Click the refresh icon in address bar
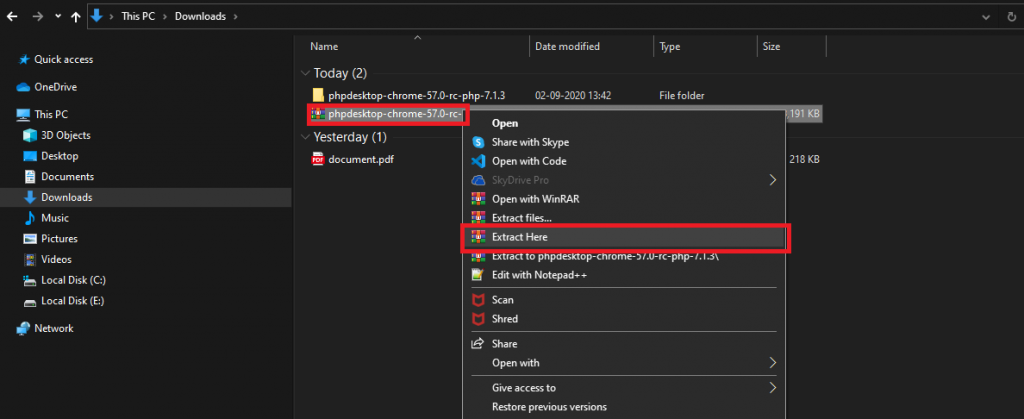Viewport: 1024px width, 419px height. coord(1010,17)
